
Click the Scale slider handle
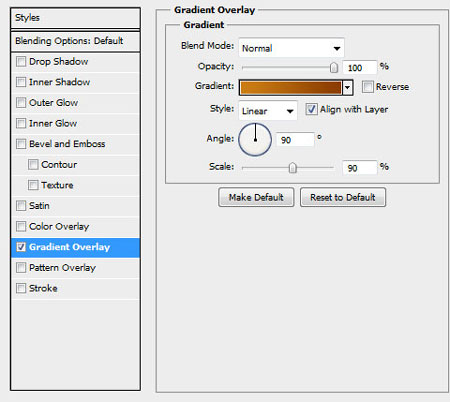click(x=292, y=168)
